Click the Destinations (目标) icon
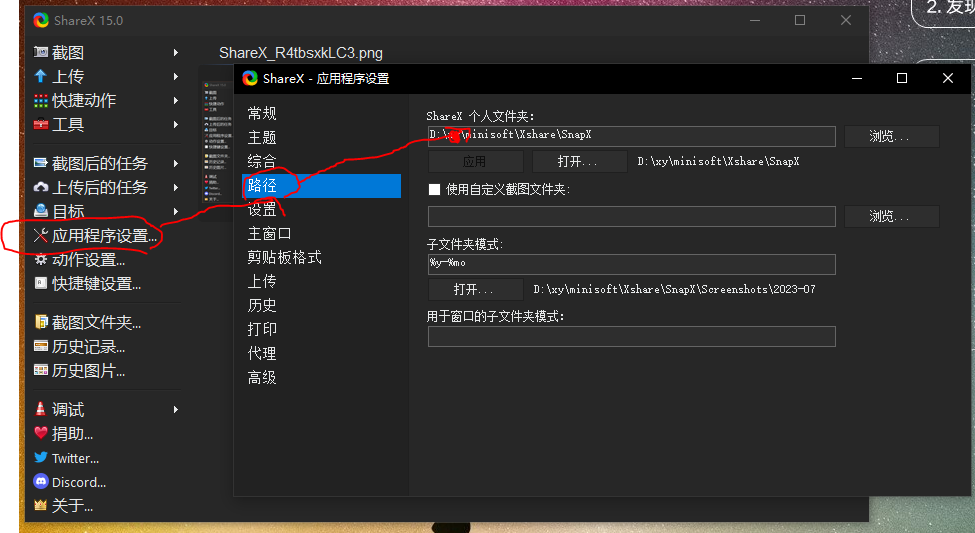The height and width of the screenshot is (533, 975). pyautogui.click(x=40, y=211)
